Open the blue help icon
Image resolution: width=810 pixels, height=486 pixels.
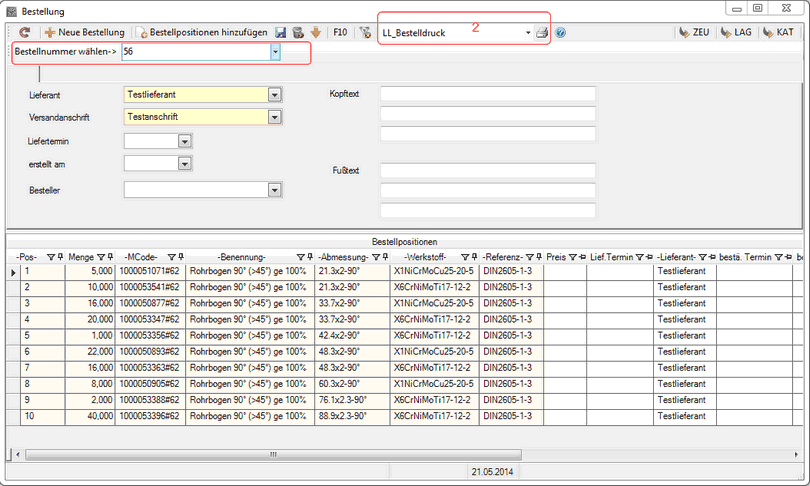pyautogui.click(x=560, y=32)
